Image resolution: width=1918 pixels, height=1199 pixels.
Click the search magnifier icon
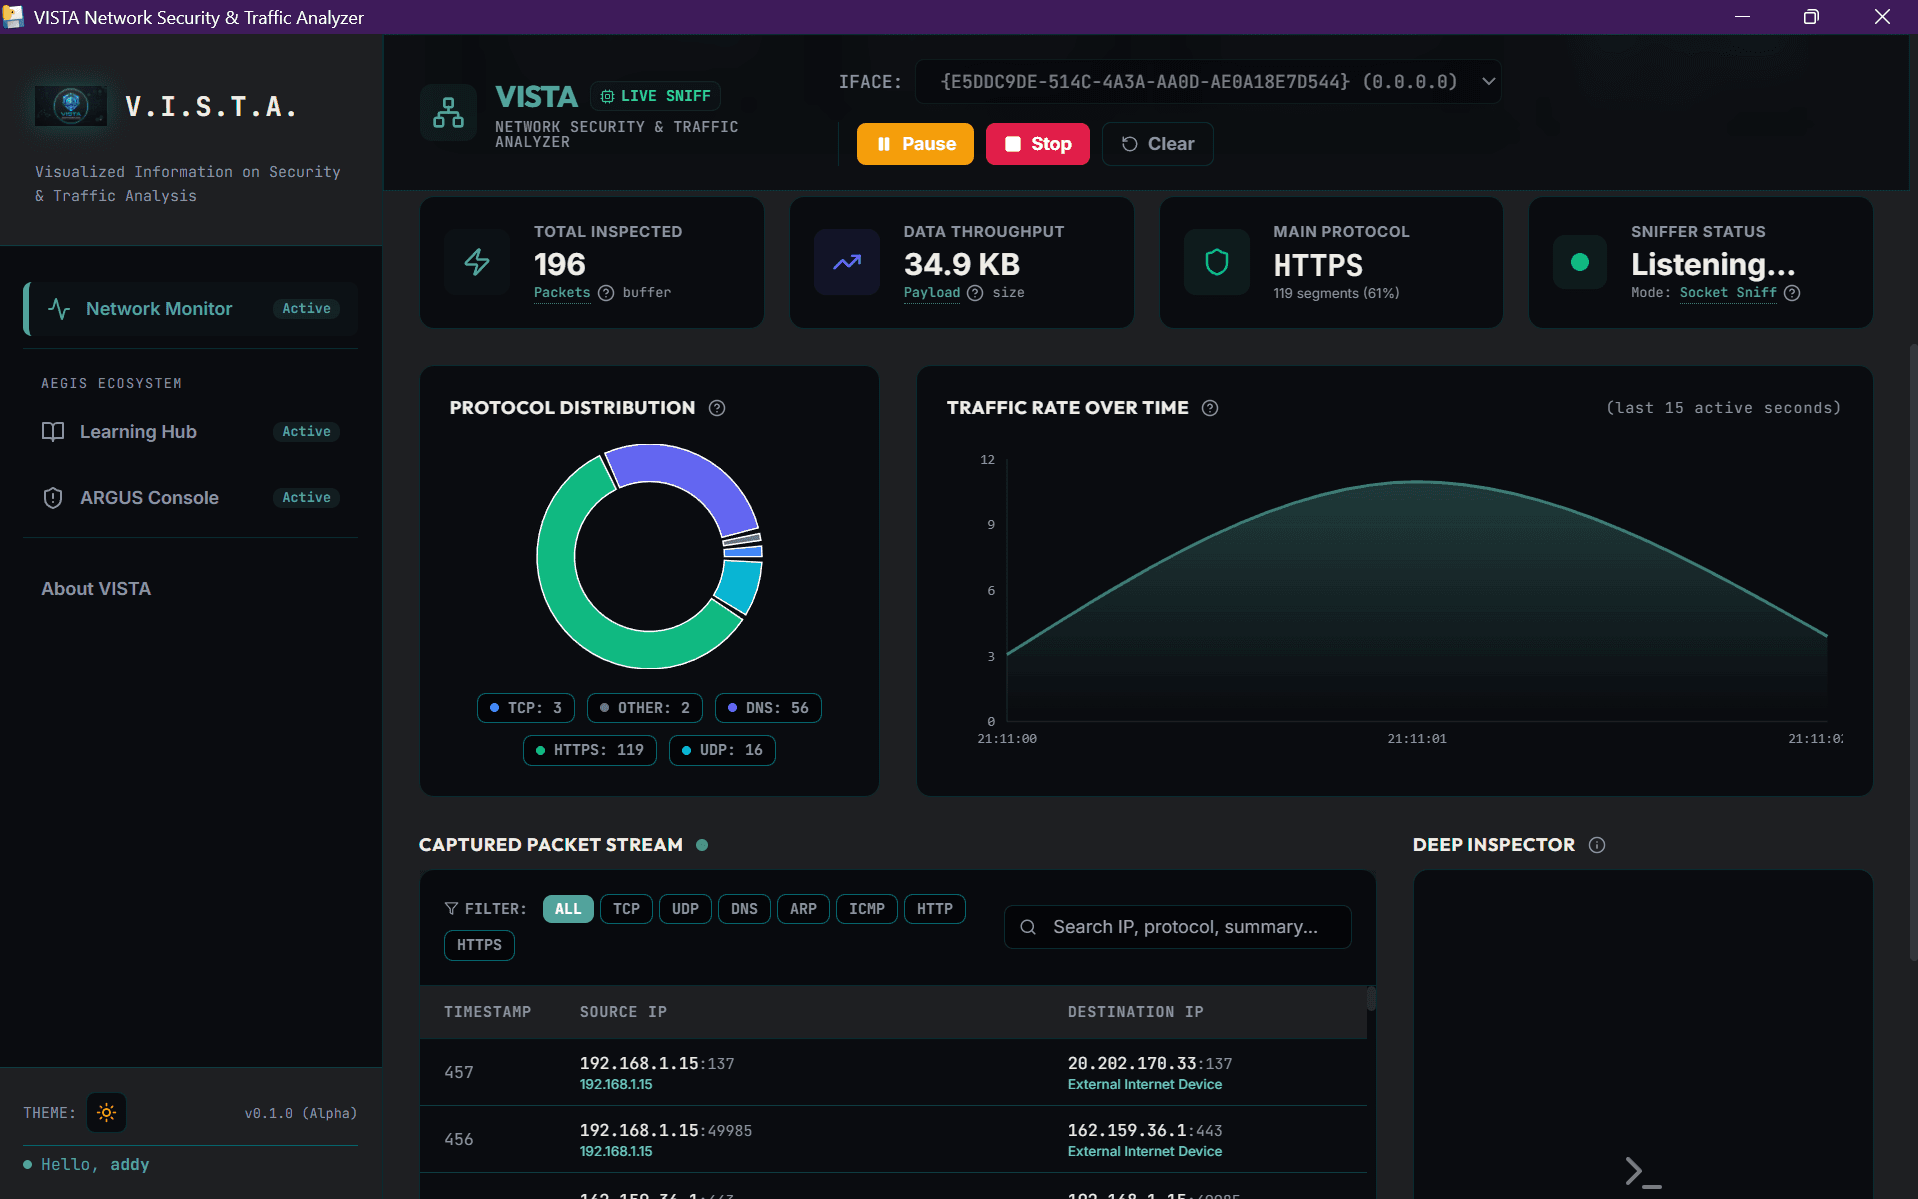pyautogui.click(x=1028, y=927)
